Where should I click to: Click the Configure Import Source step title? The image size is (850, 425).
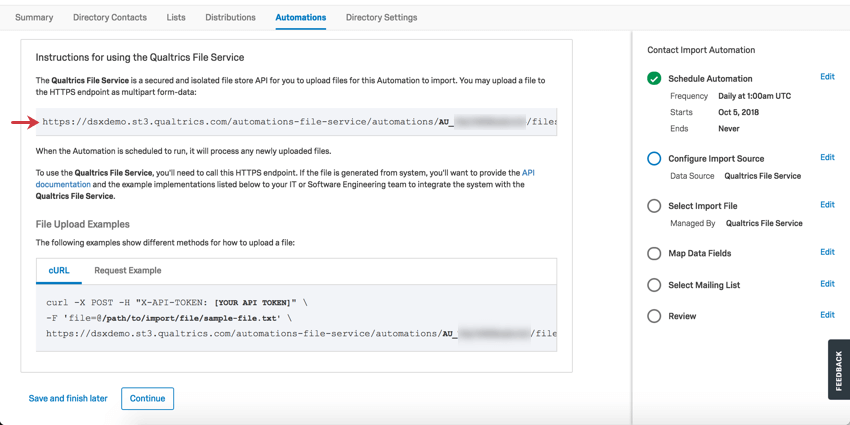click(716, 159)
